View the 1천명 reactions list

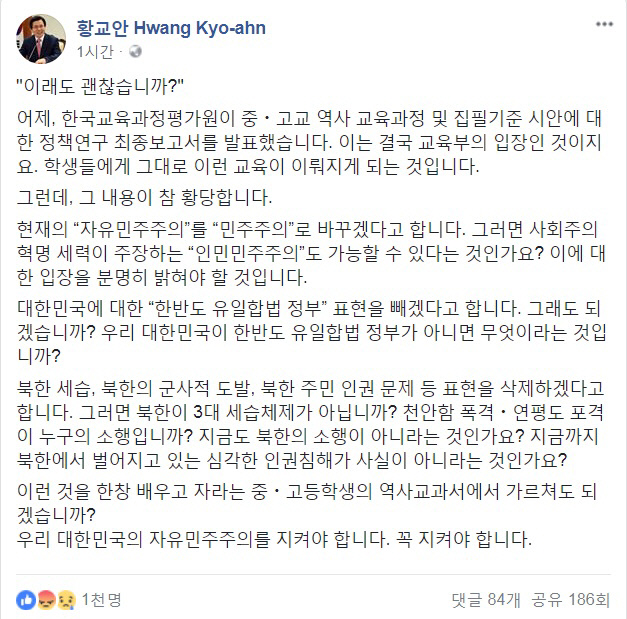point(101,600)
